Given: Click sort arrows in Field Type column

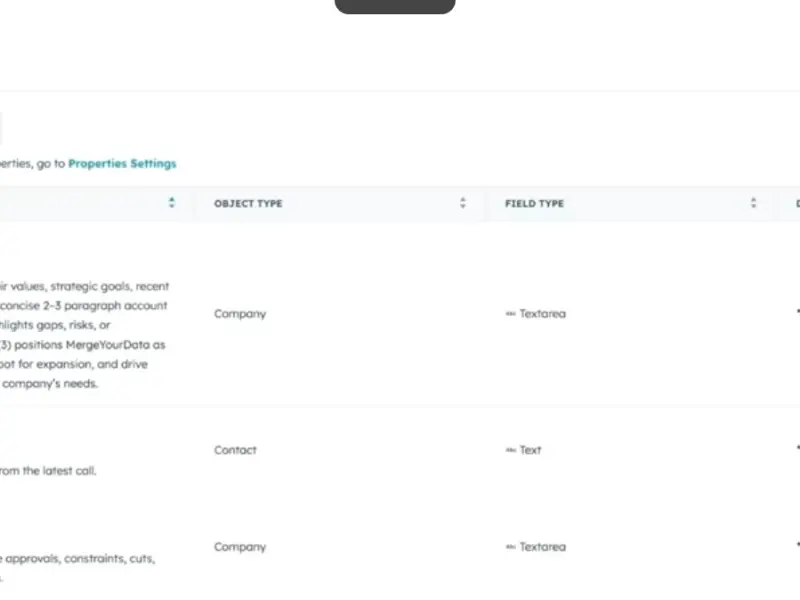Looking at the screenshot, I should point(753,203).
